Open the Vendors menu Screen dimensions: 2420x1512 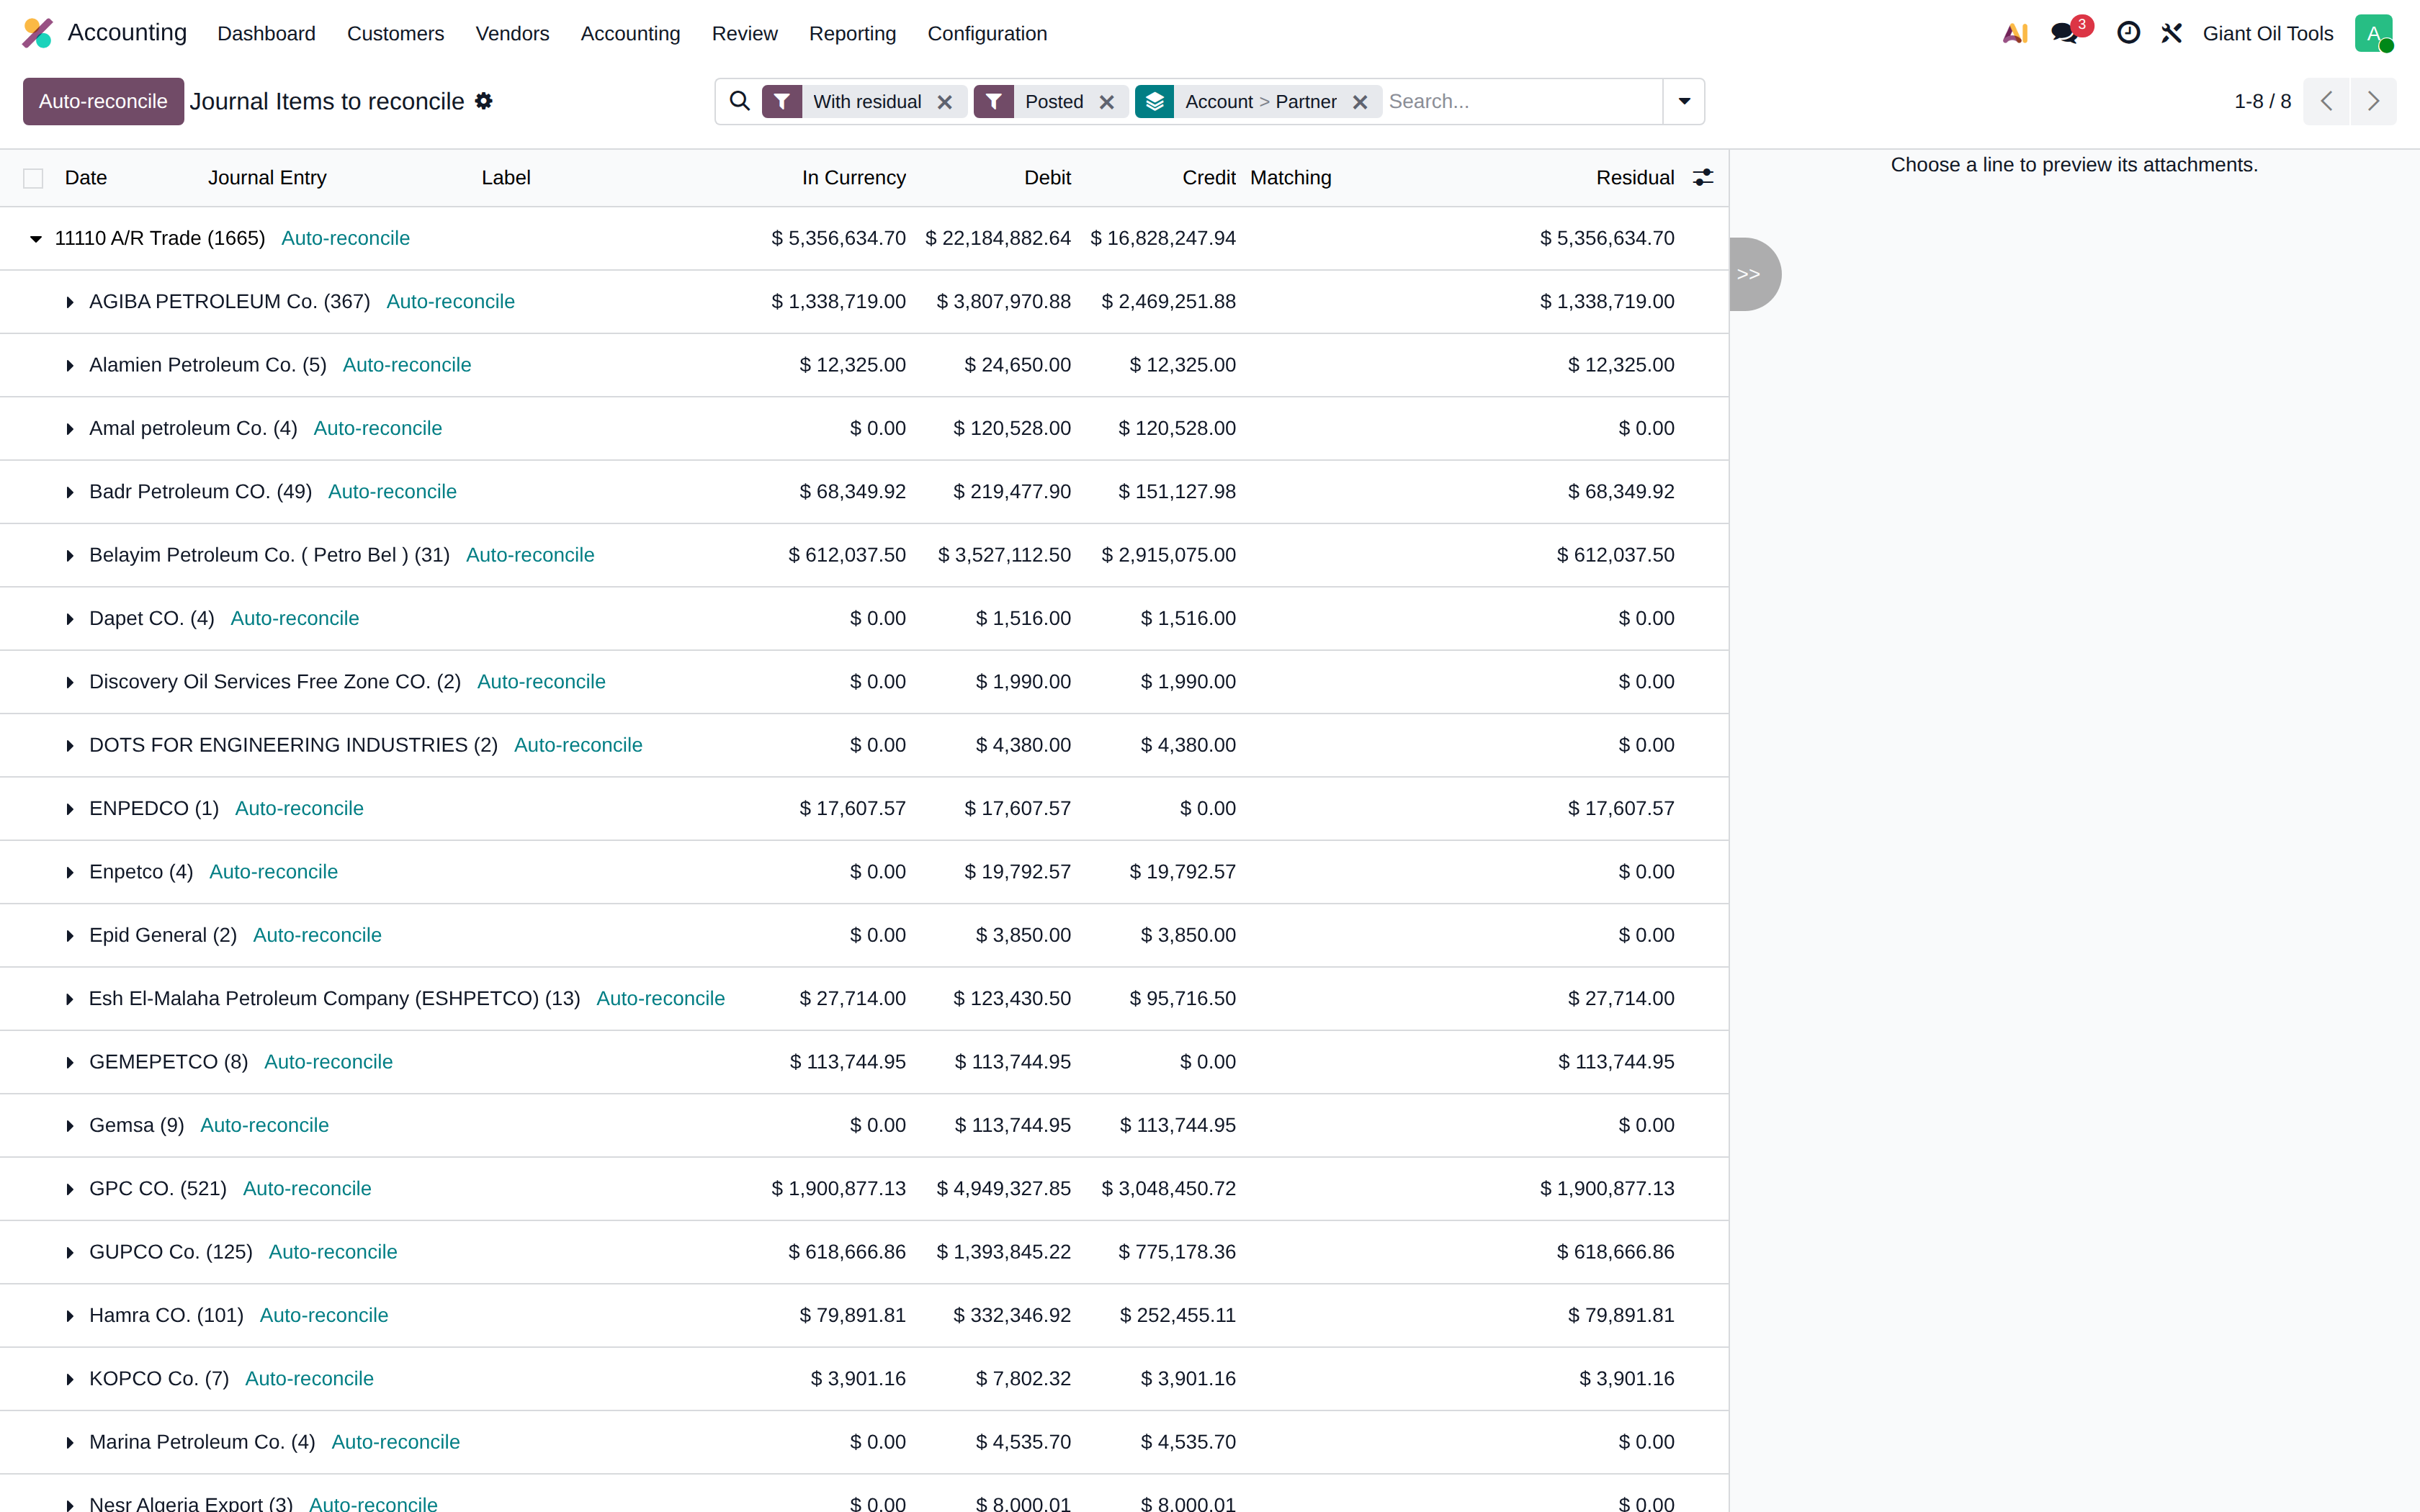click(x=512, y=33)
